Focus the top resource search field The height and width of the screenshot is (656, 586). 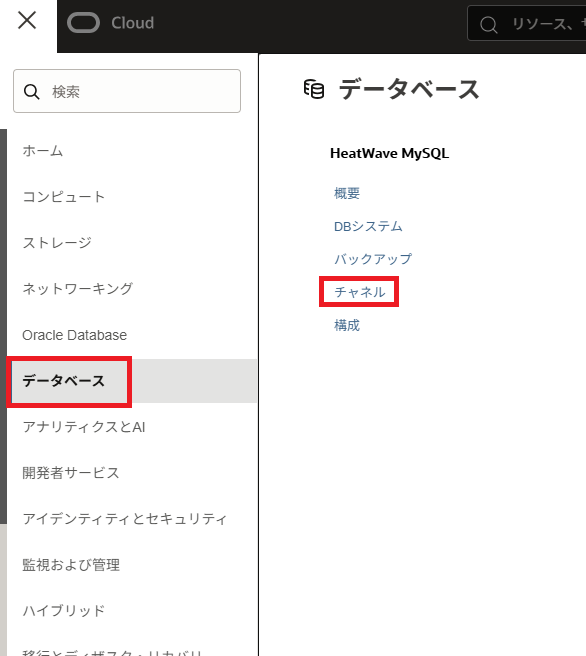pos(527,23)
